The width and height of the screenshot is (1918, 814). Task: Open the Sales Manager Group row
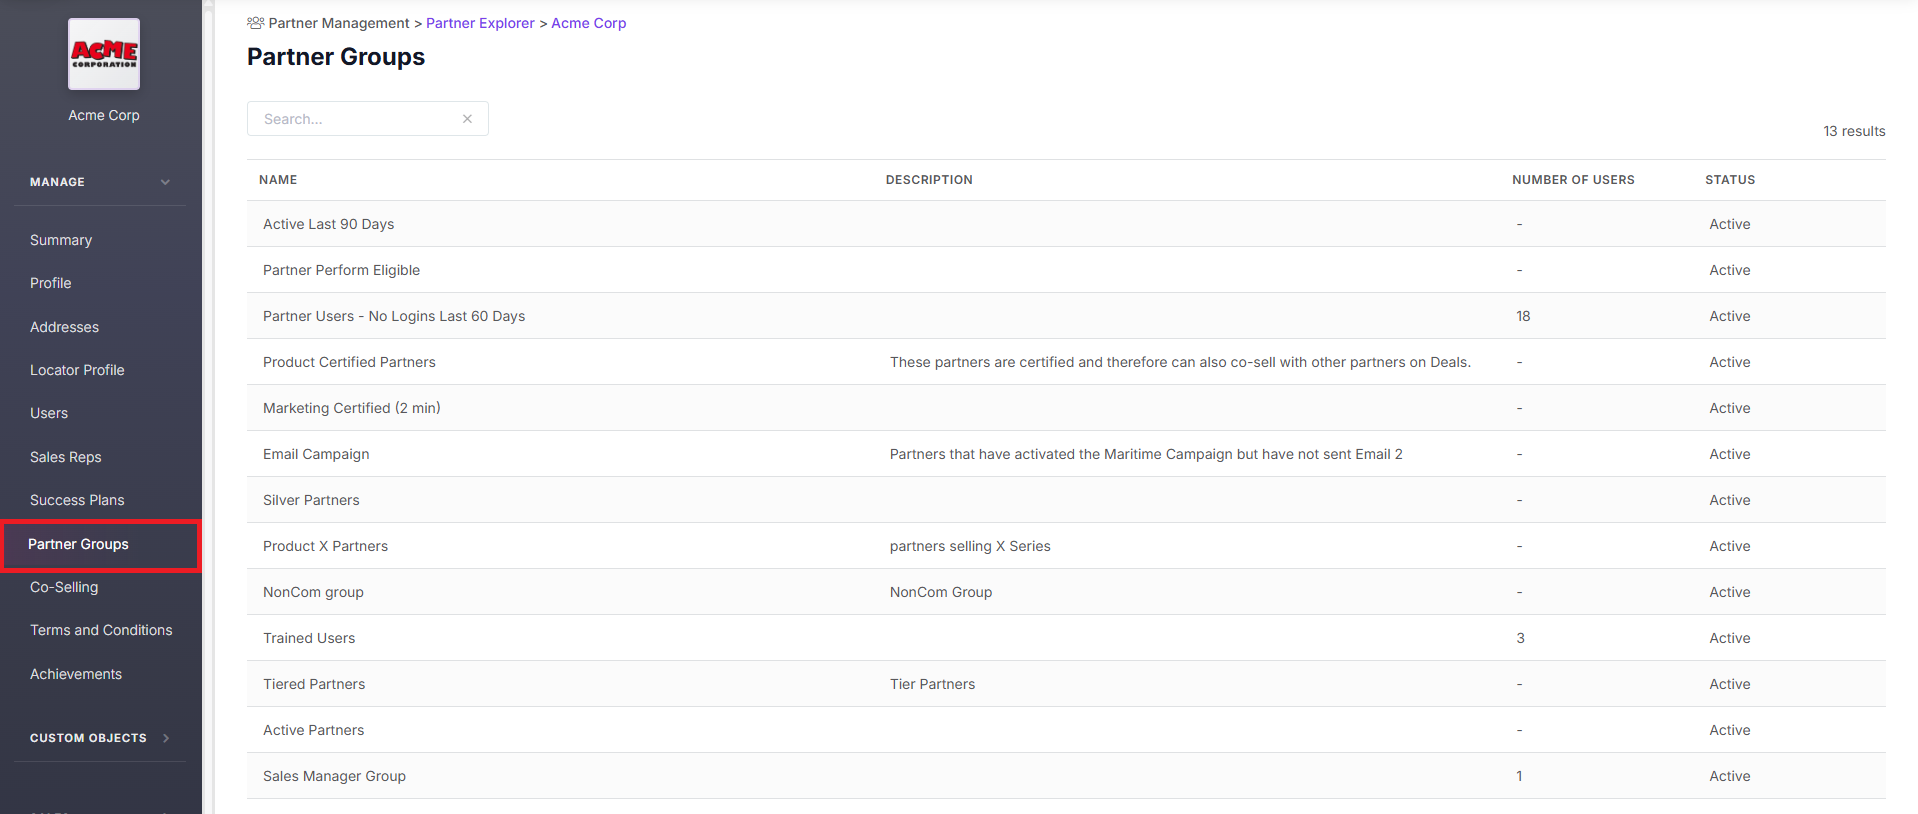coord(334,776)
